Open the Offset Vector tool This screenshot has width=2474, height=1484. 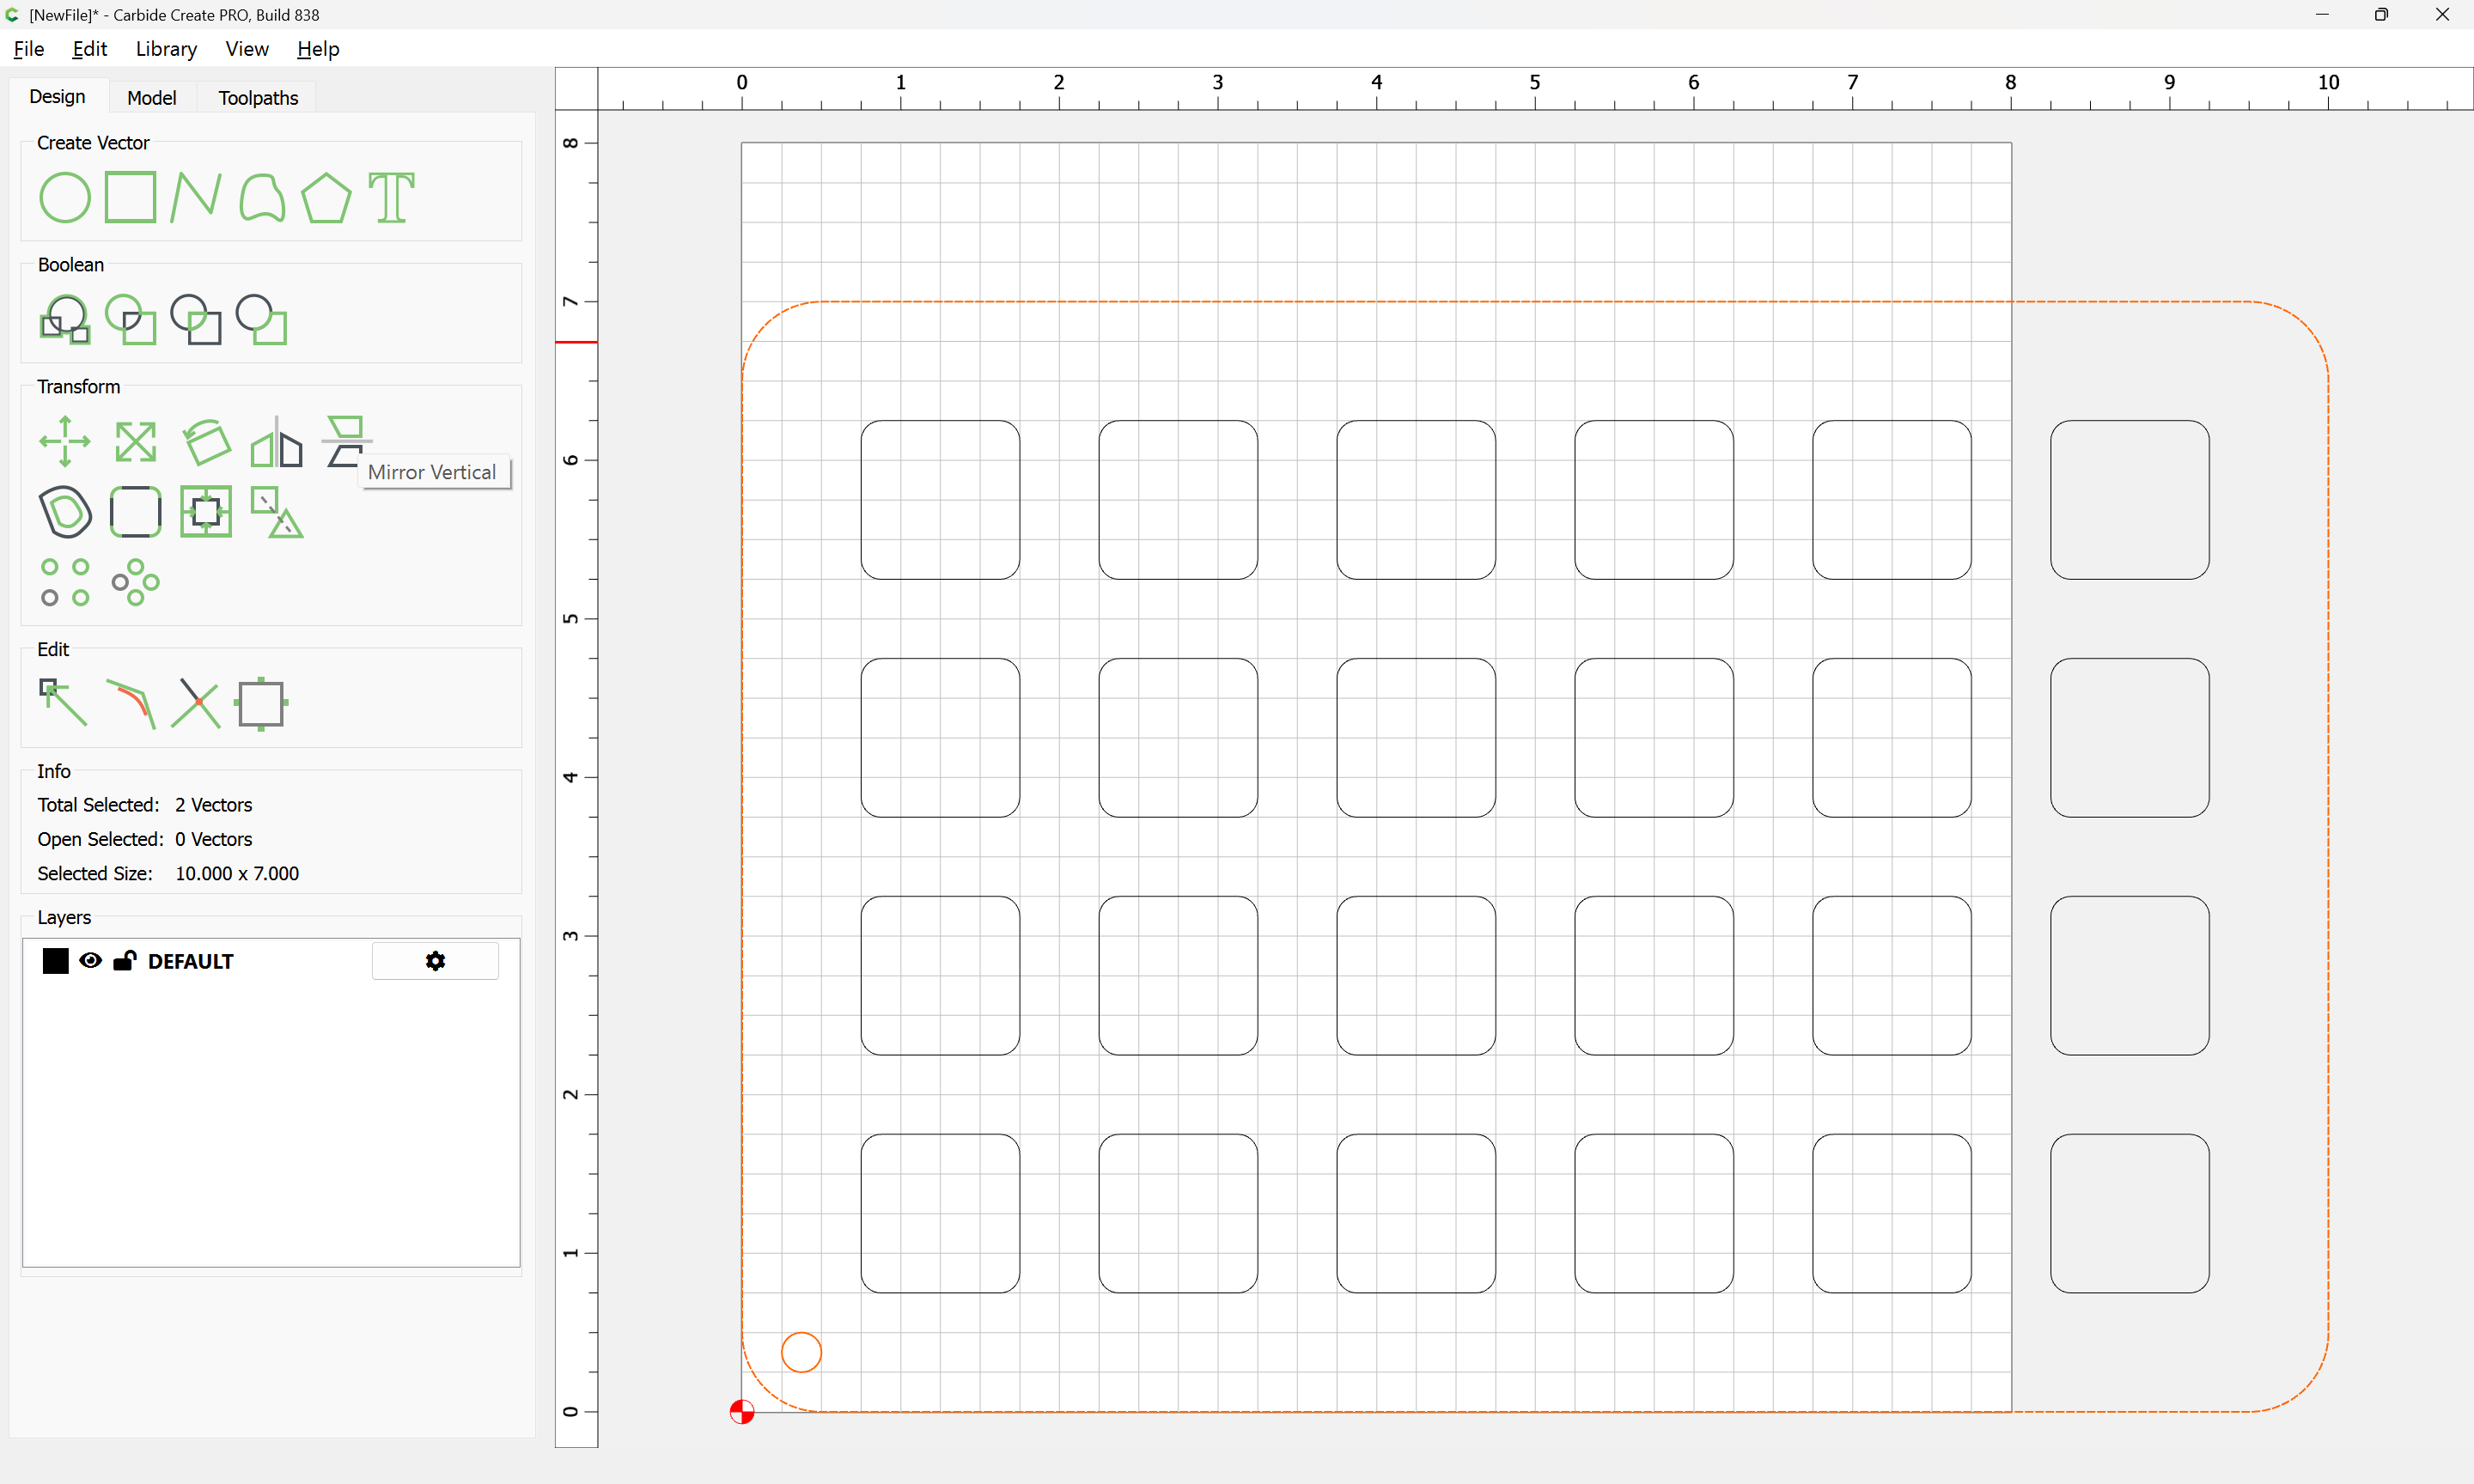pyautogui.click(x=65, y=511)
